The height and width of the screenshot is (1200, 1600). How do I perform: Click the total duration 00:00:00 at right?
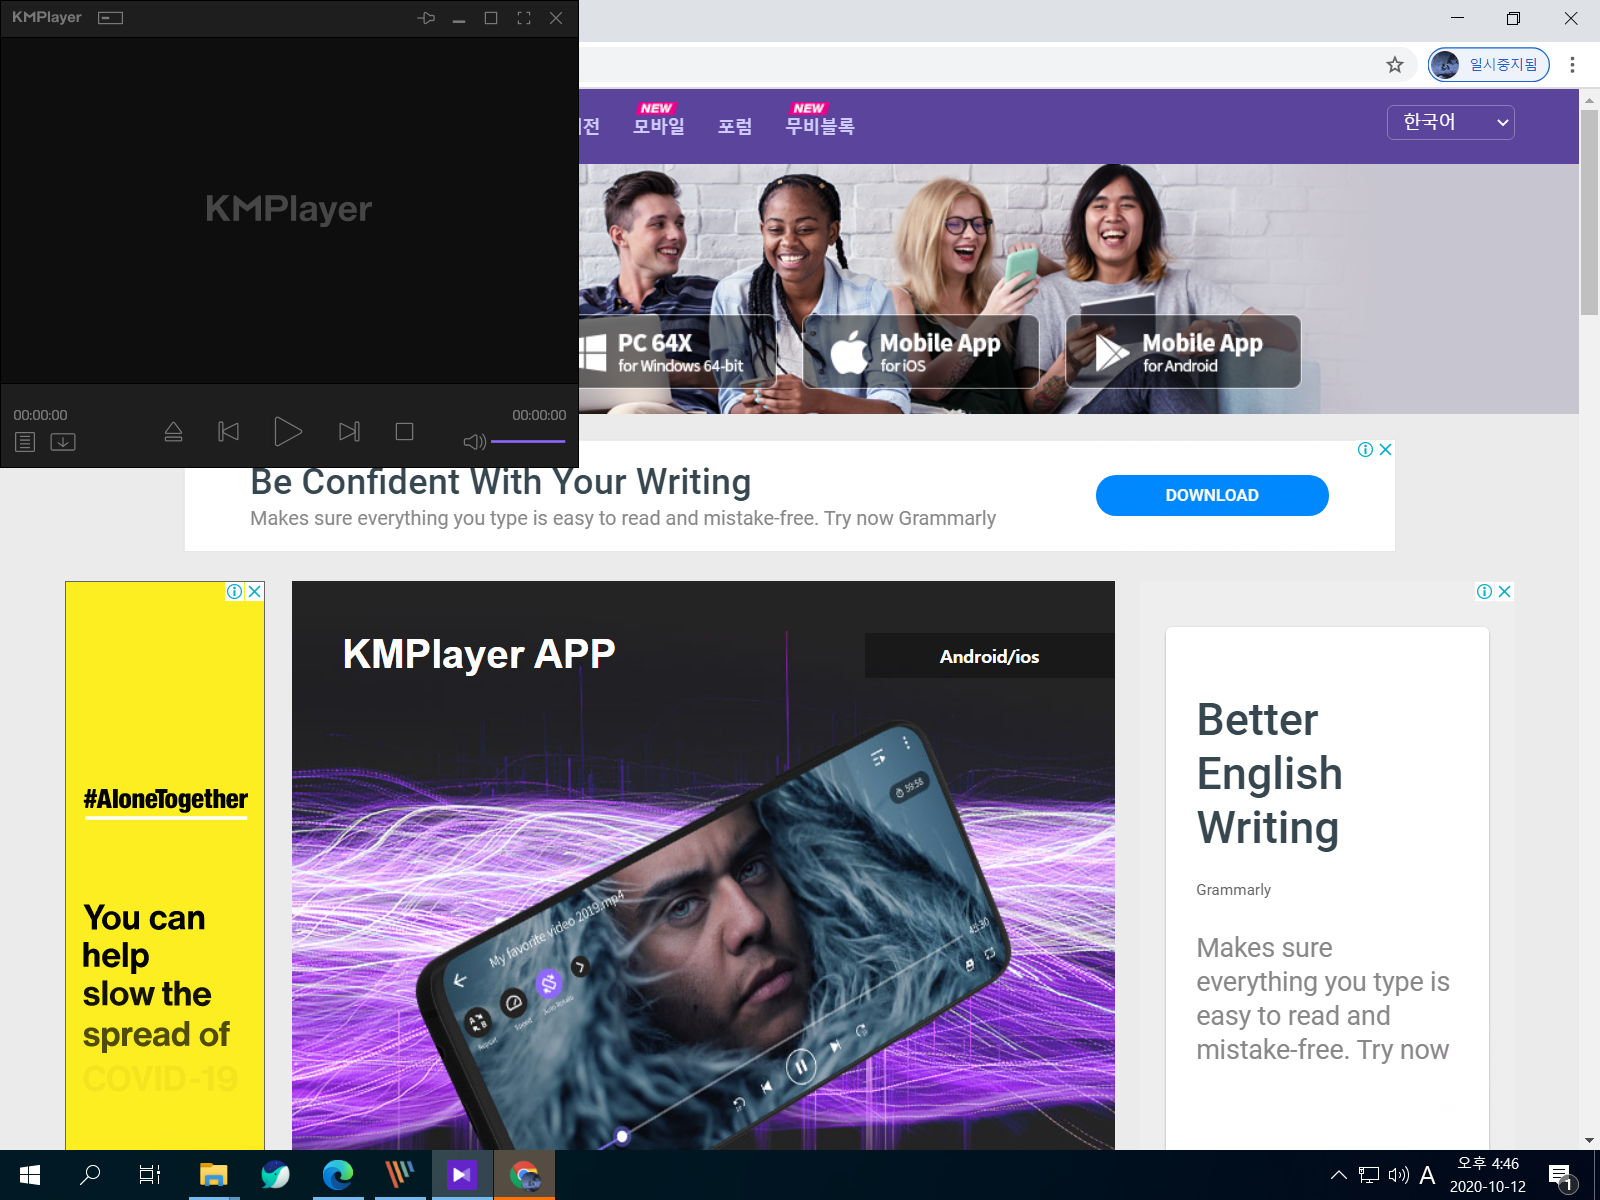coord(539,415)
